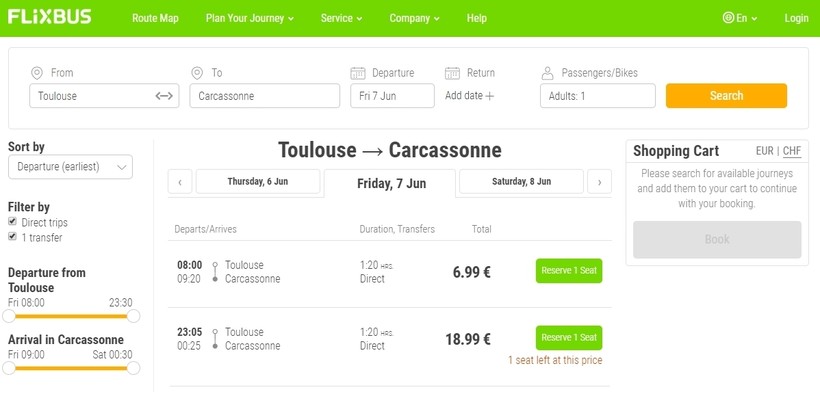
Task: Select the Saturday, 8 Jun tab
Action: tap(521, 182)
